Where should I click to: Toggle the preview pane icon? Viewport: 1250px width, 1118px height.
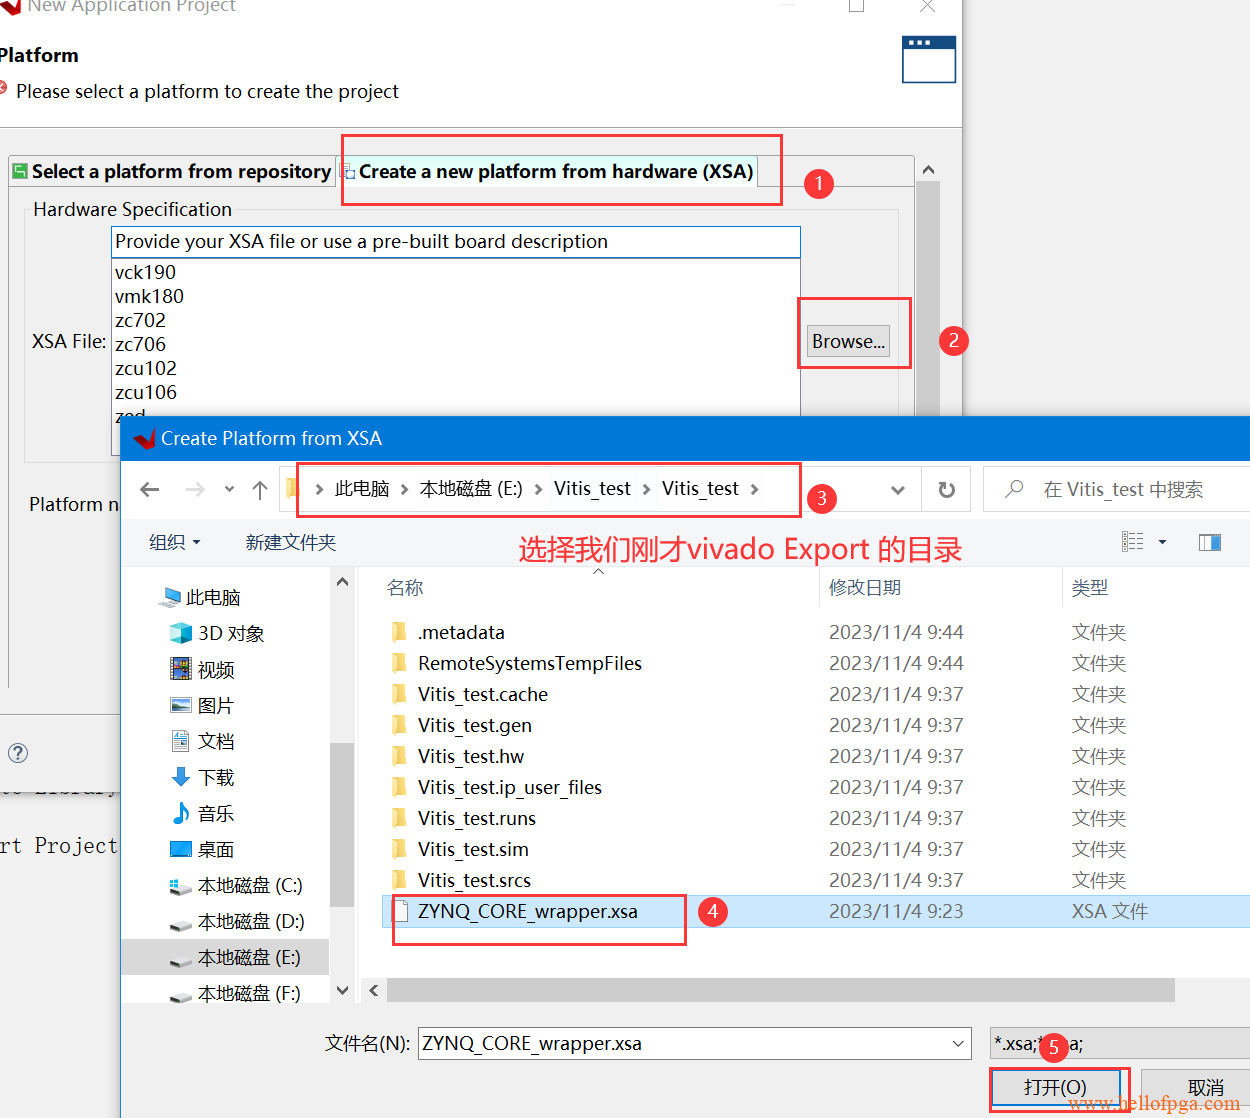[x=1209, y=542]
